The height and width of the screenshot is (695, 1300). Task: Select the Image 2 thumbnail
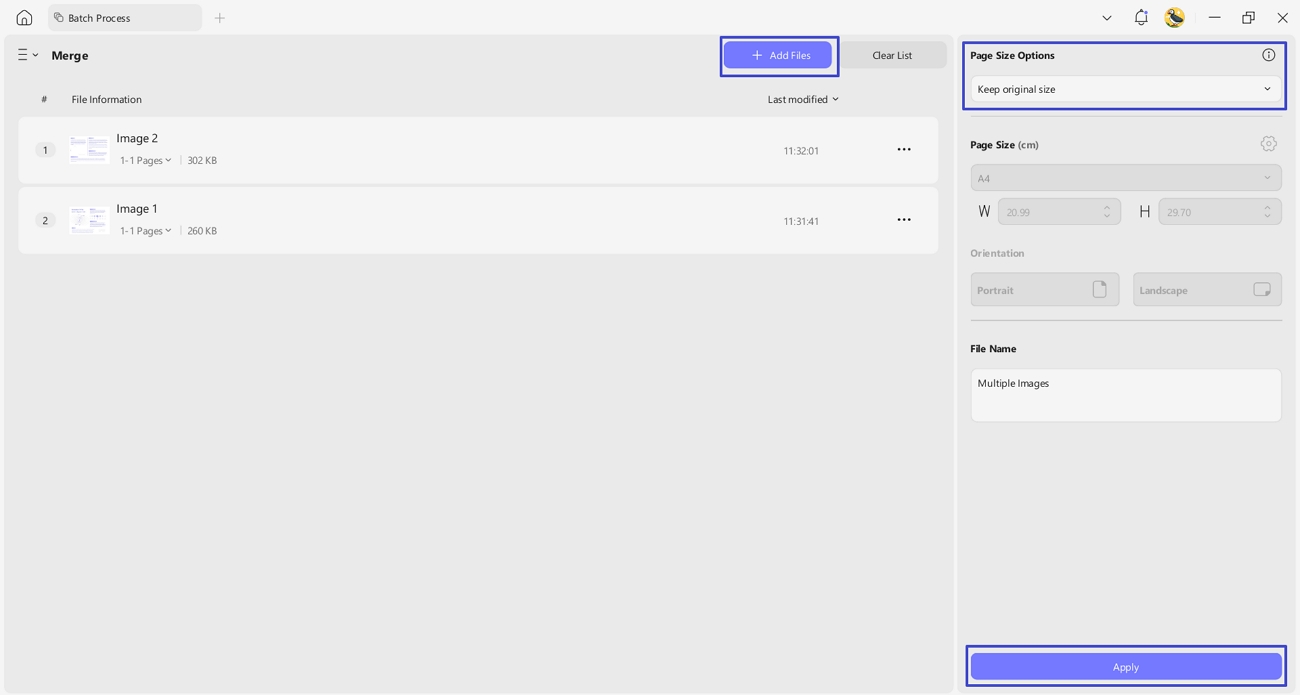click(x=89, y=150)
